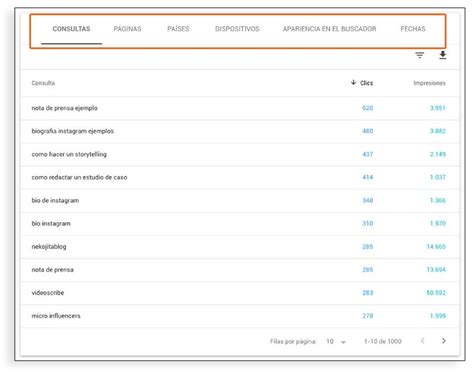Click clicks value 414
The image size is (474, 372).
[x=368, y=177]
